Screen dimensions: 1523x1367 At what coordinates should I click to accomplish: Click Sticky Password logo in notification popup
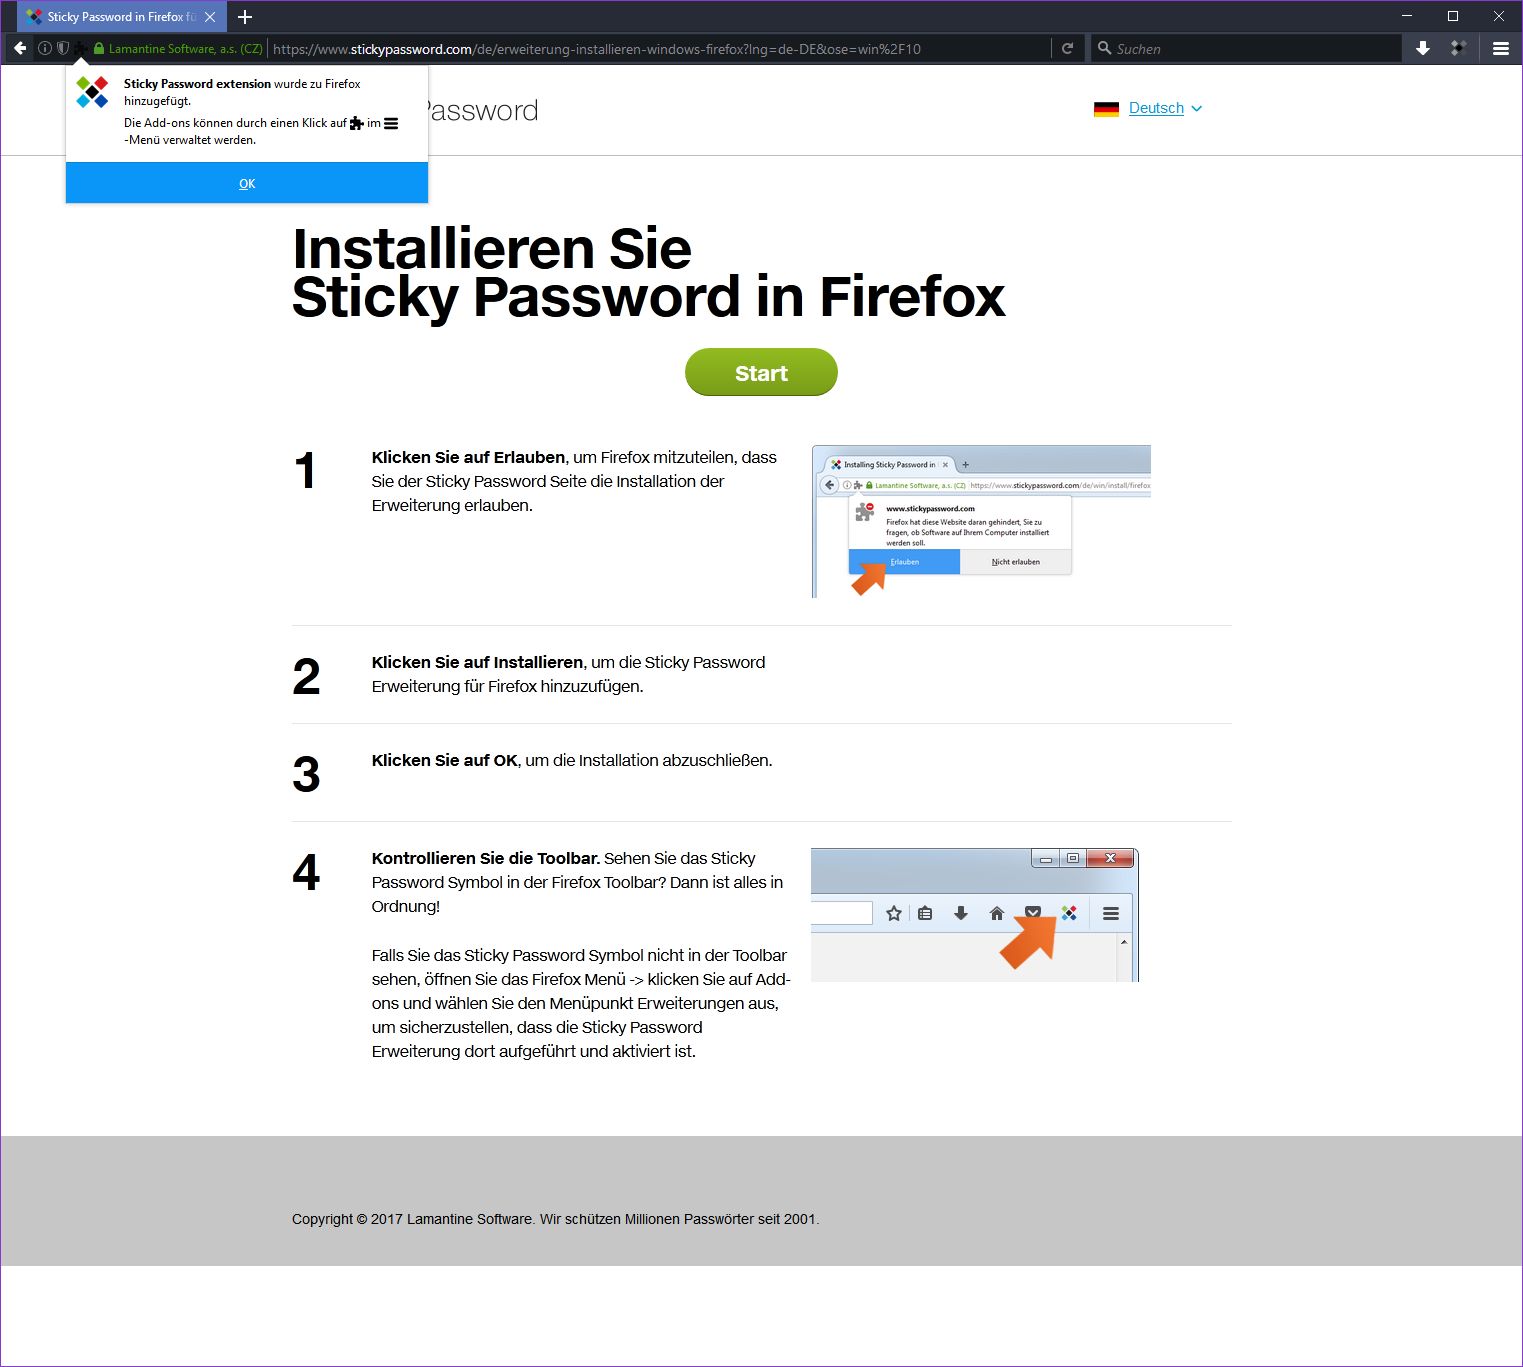(92, 92)
